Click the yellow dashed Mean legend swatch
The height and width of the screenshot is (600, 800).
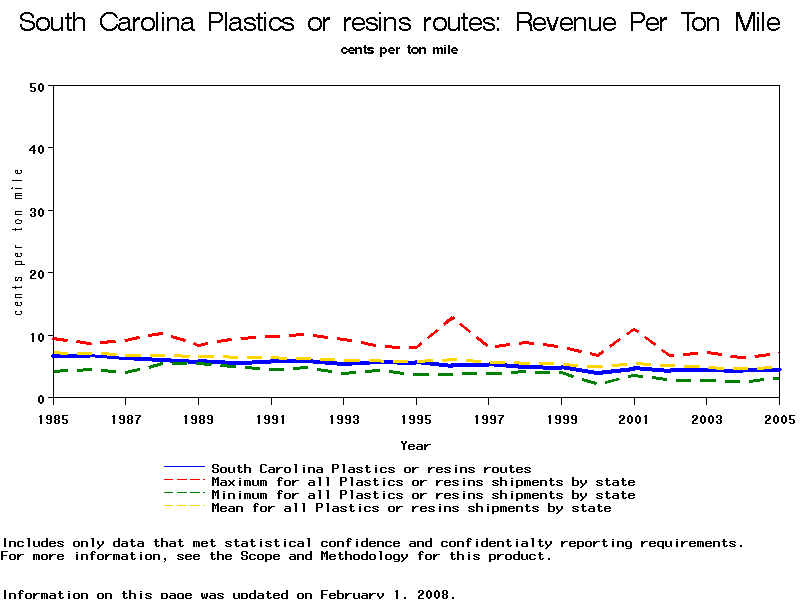184,508
